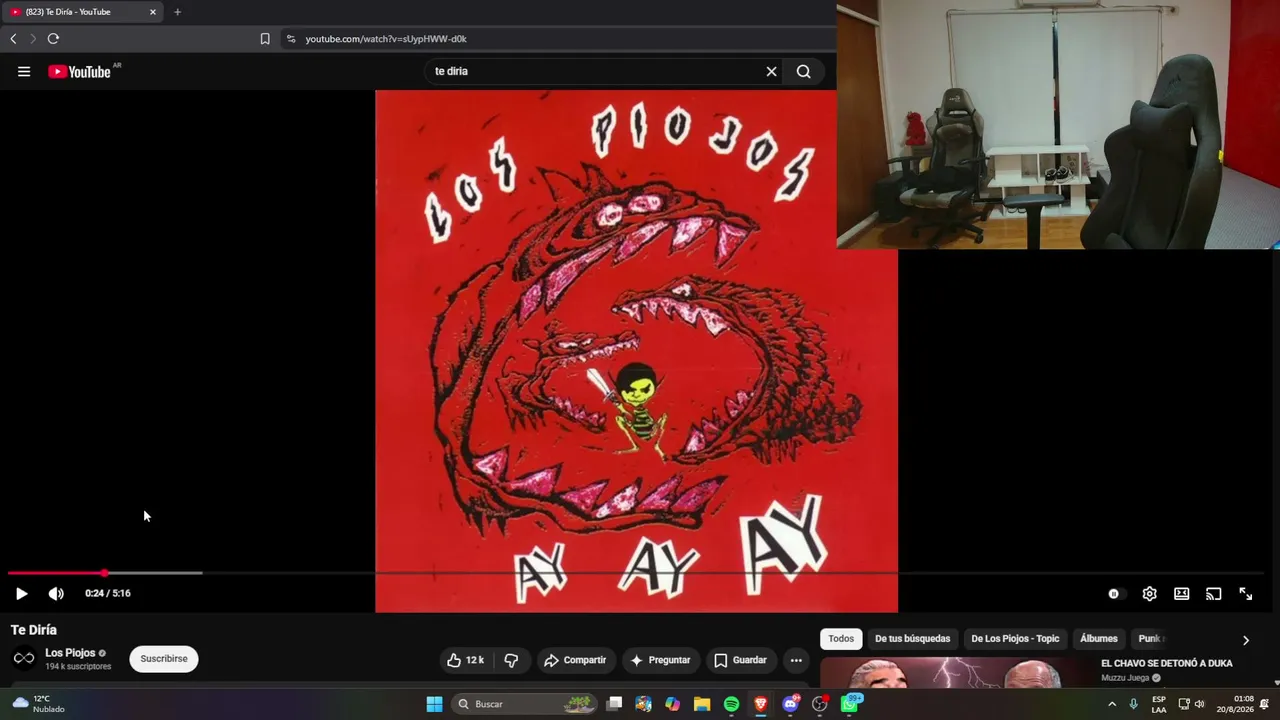Play the paused video

pos(21,593)
